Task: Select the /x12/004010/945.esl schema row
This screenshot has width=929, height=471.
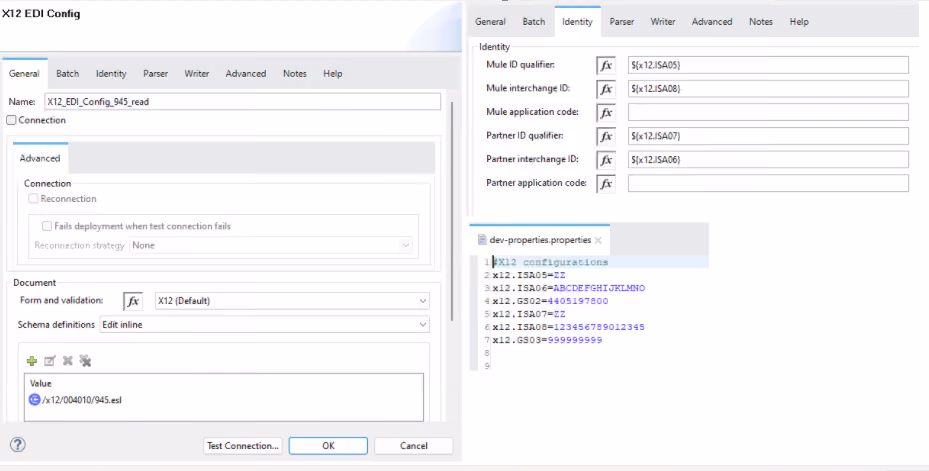Action: tap(224, 400)
